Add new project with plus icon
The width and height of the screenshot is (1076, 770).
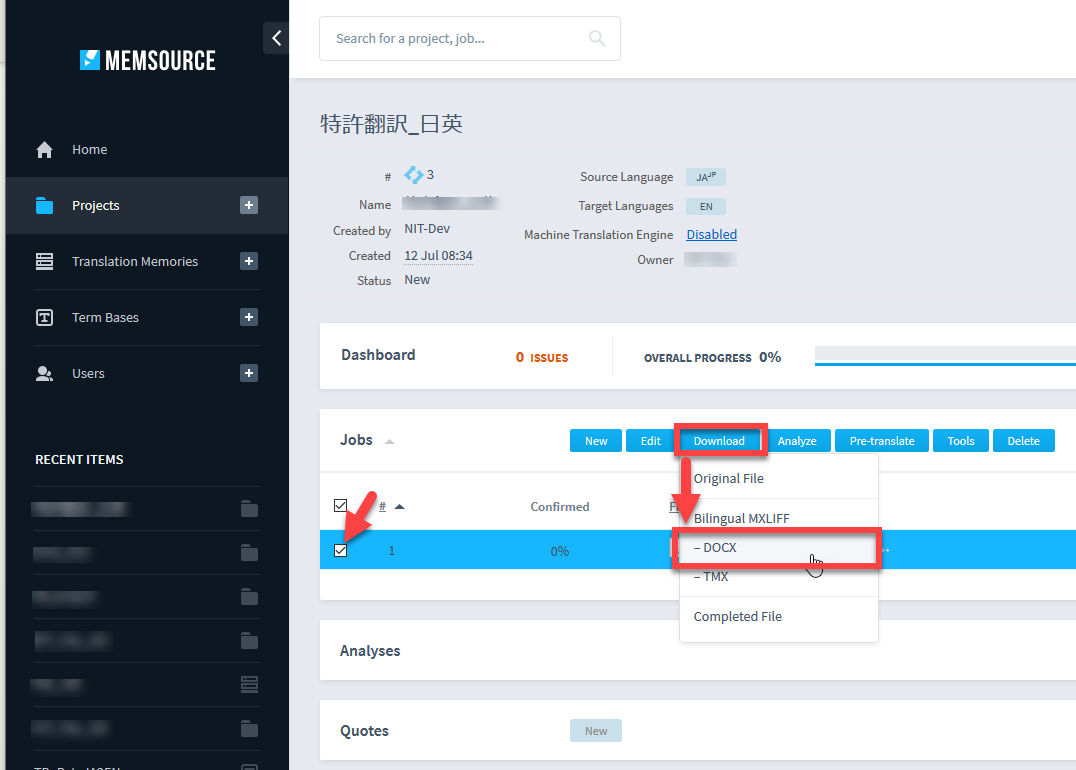coord(249,205)
